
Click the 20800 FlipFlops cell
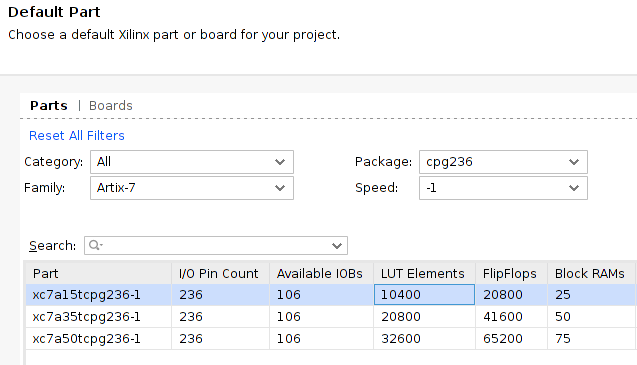click(511, 295)
